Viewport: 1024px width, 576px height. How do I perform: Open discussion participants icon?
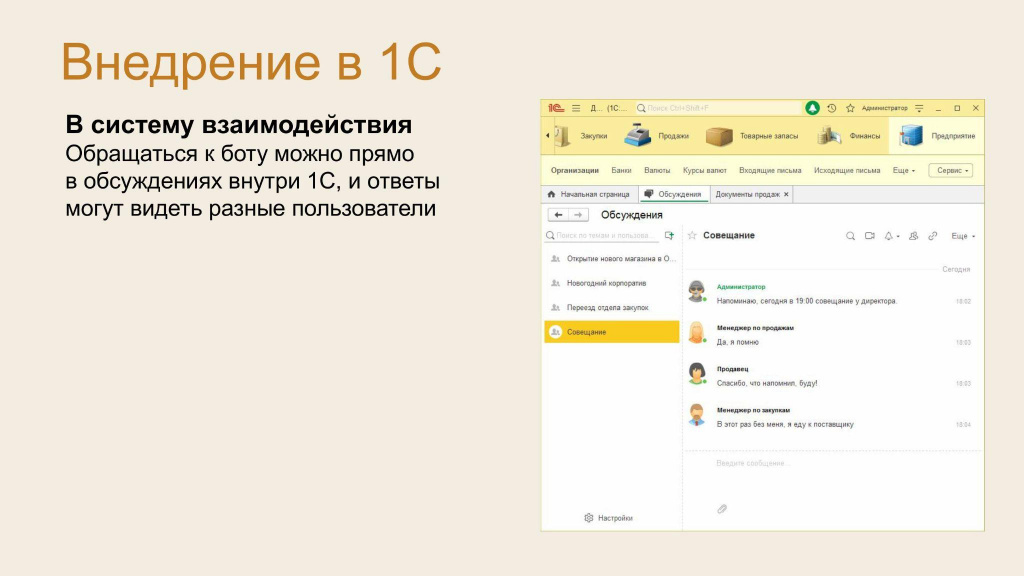(914, 236)
